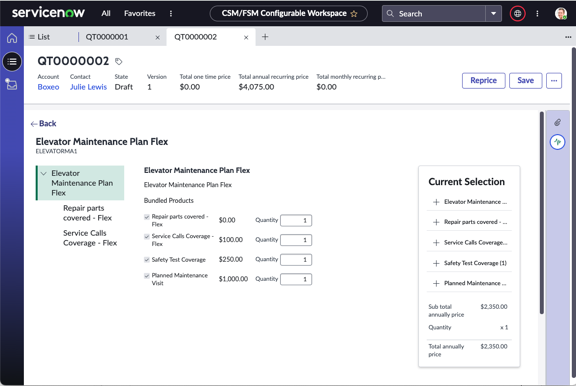Click the tag icon next to QT0000002
The width and height of the screenshot is (576, 386).
coord(118,61)
